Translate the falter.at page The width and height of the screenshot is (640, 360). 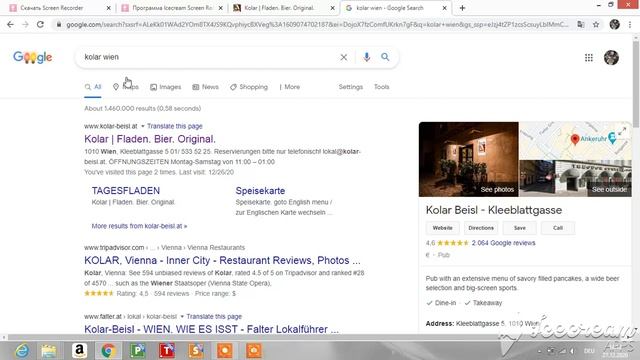[214, 316]
